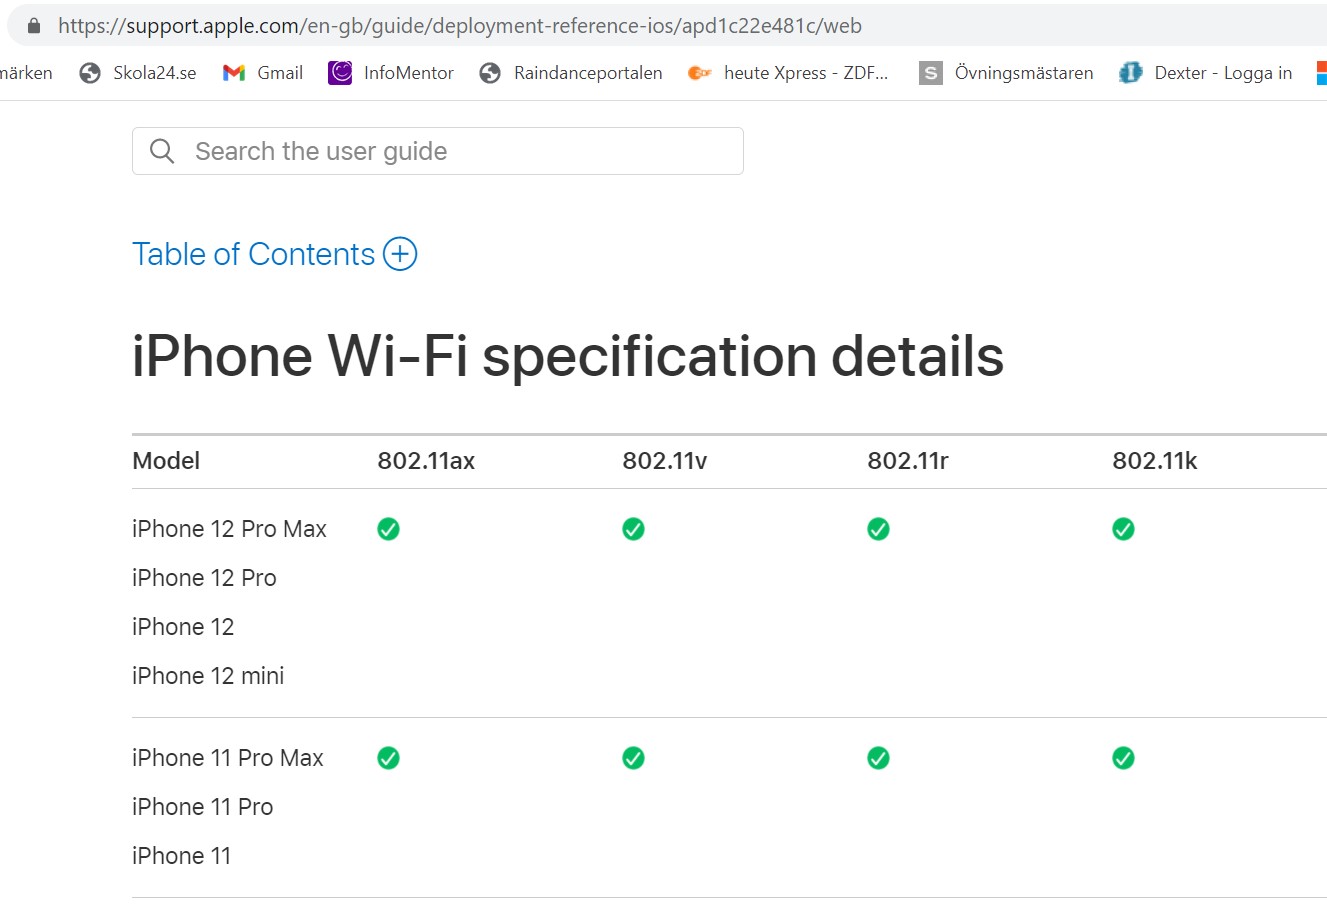Open the Dexter - Logga in bookmark
This screenshot has width=1327, height=907.
[x=1206, y=73]
